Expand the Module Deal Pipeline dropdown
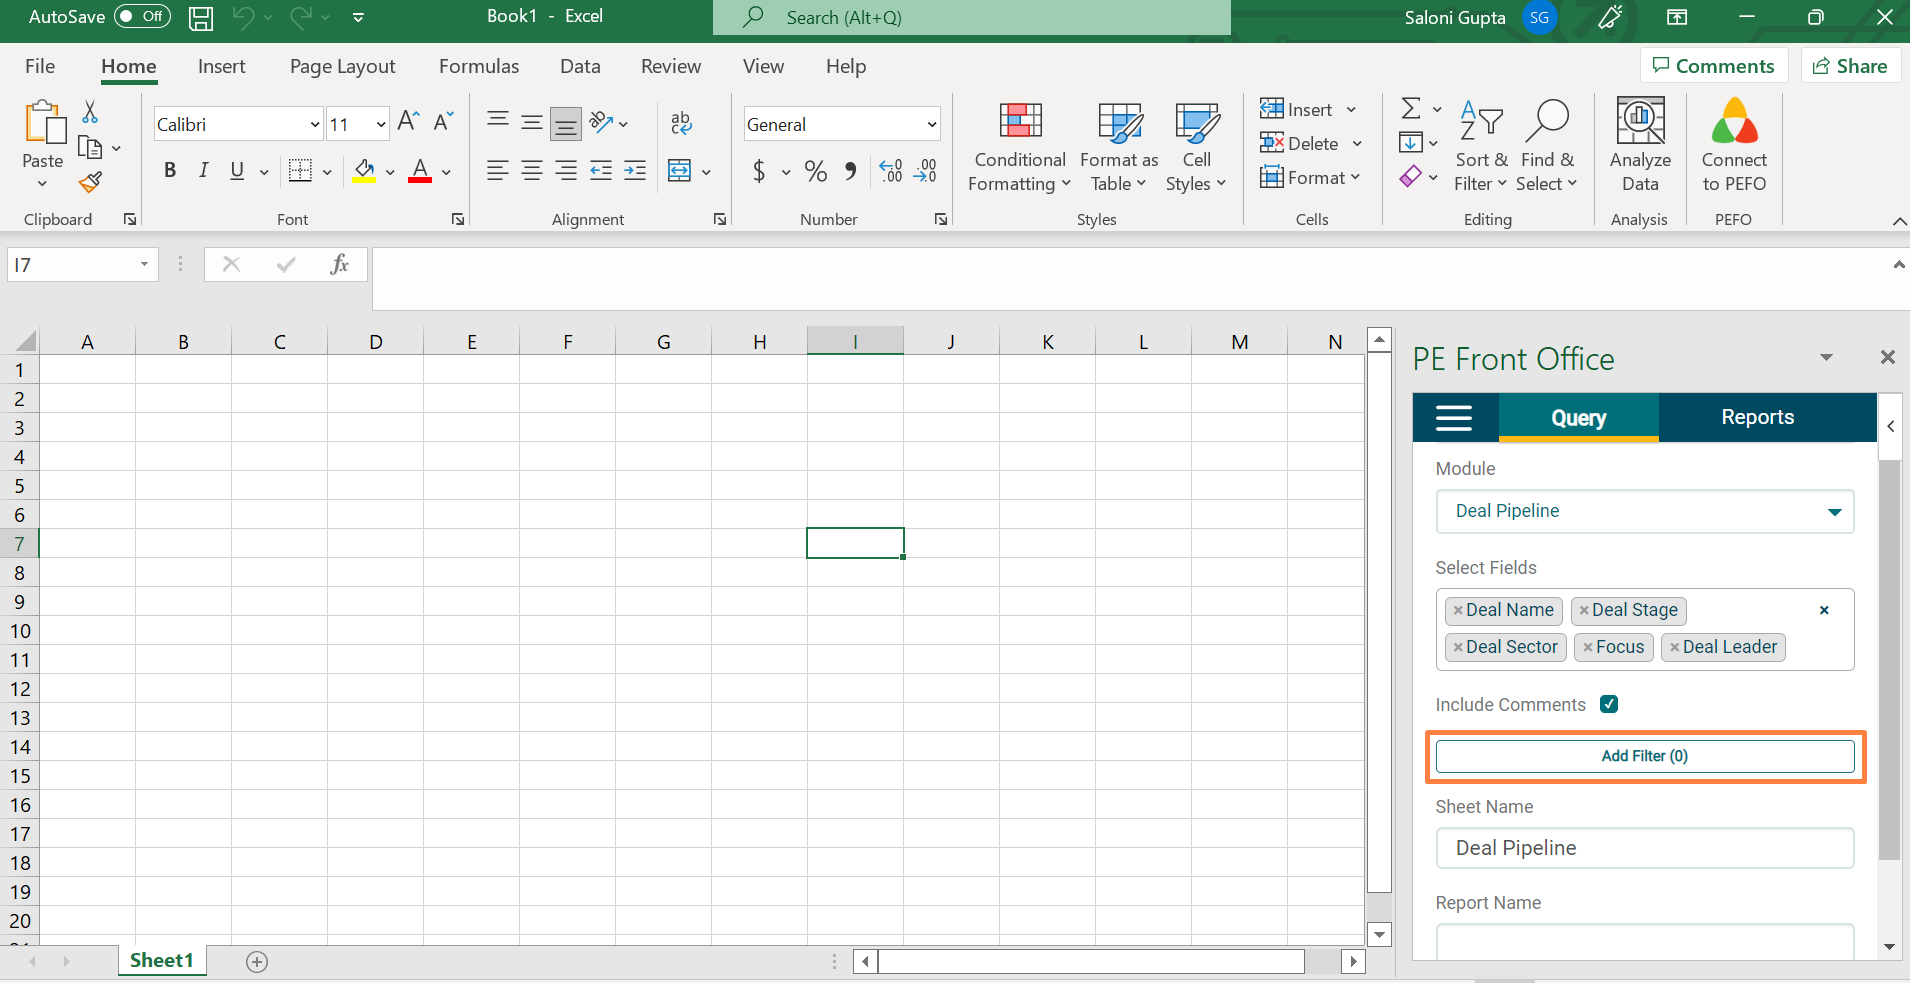1910x983 pixels. coord(1834,512)
